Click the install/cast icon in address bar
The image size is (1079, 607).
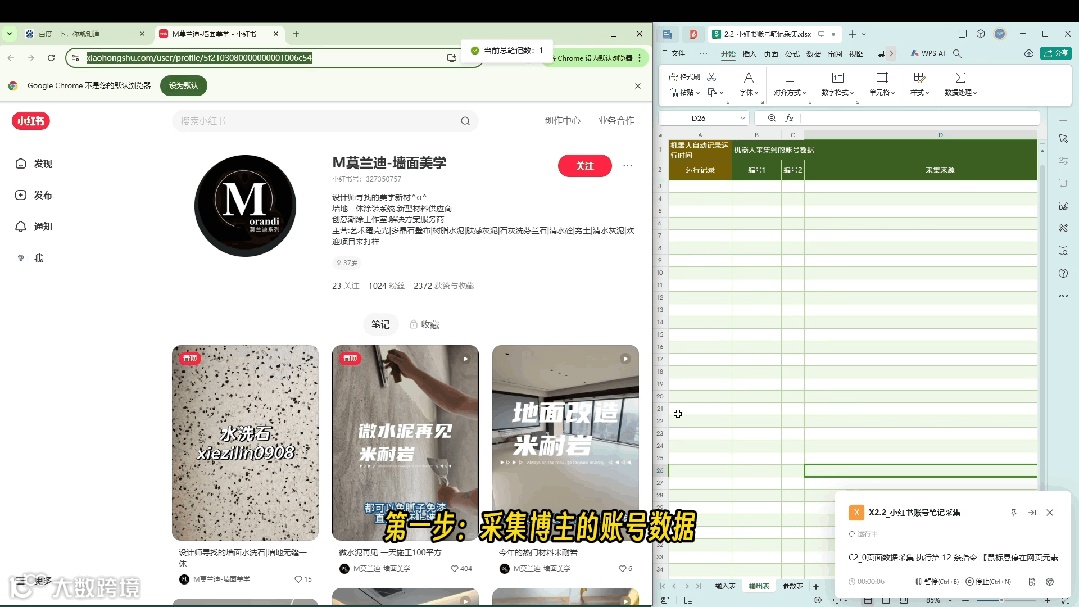coord(451,58)
